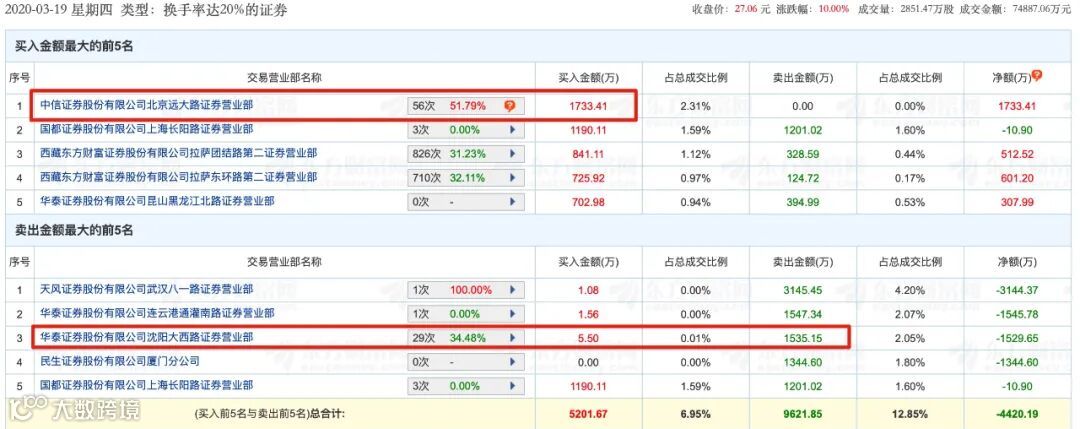
Task: Click net amount -1545.78
Action: pos(1018,314)
